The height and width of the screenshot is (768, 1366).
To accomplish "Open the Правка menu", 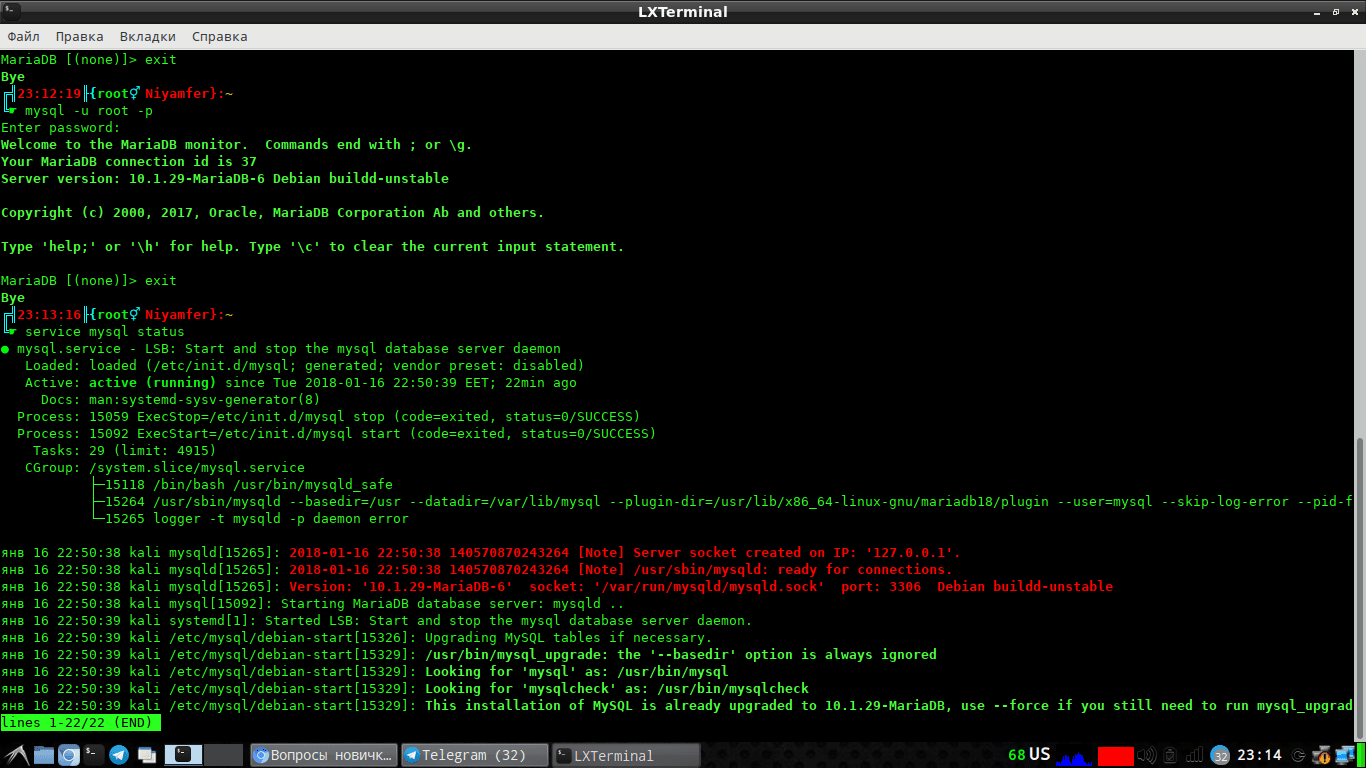I will click(79, 36).
